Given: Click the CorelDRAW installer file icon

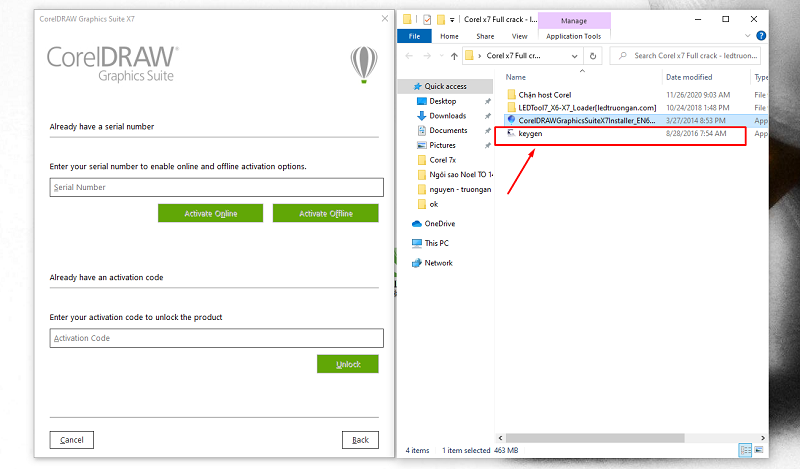Looking at the screenshot, I should [x=511, y=120].
